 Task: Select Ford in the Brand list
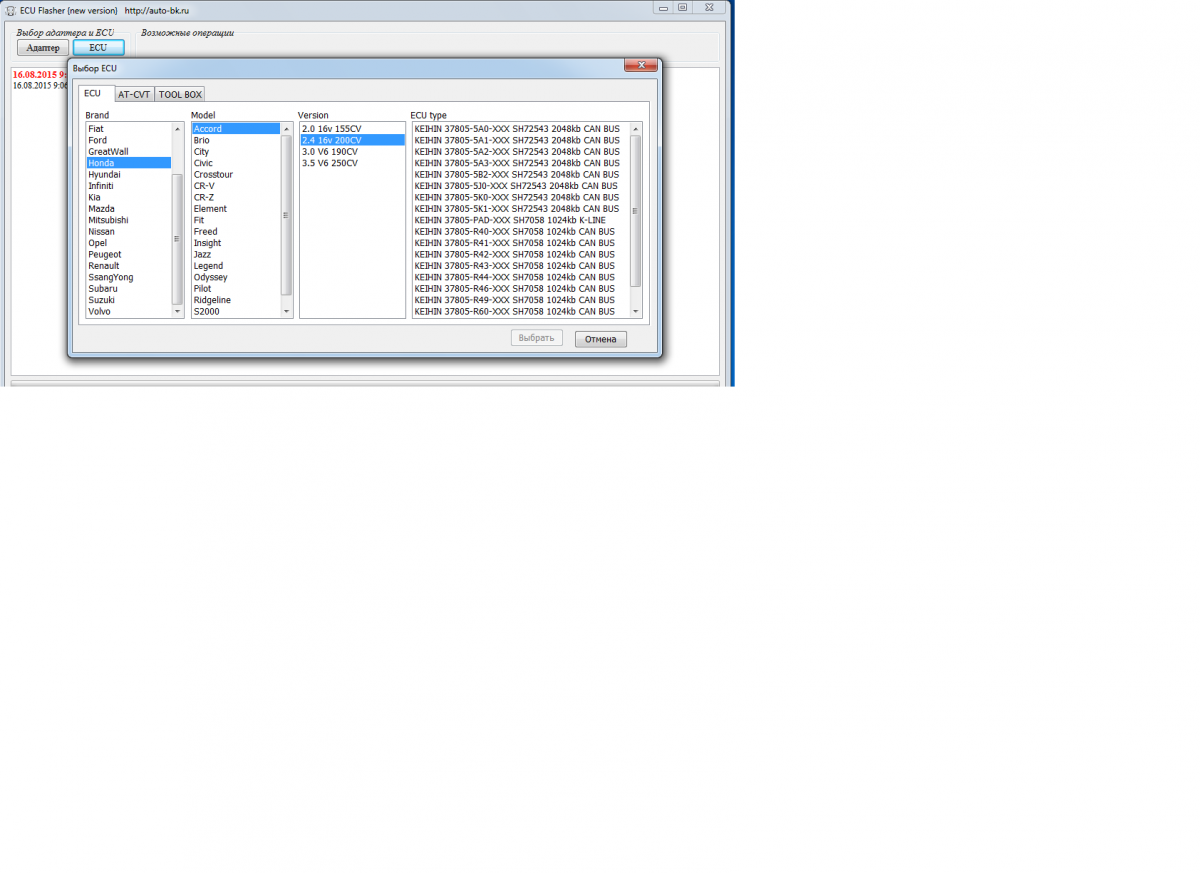click(128, 141)
